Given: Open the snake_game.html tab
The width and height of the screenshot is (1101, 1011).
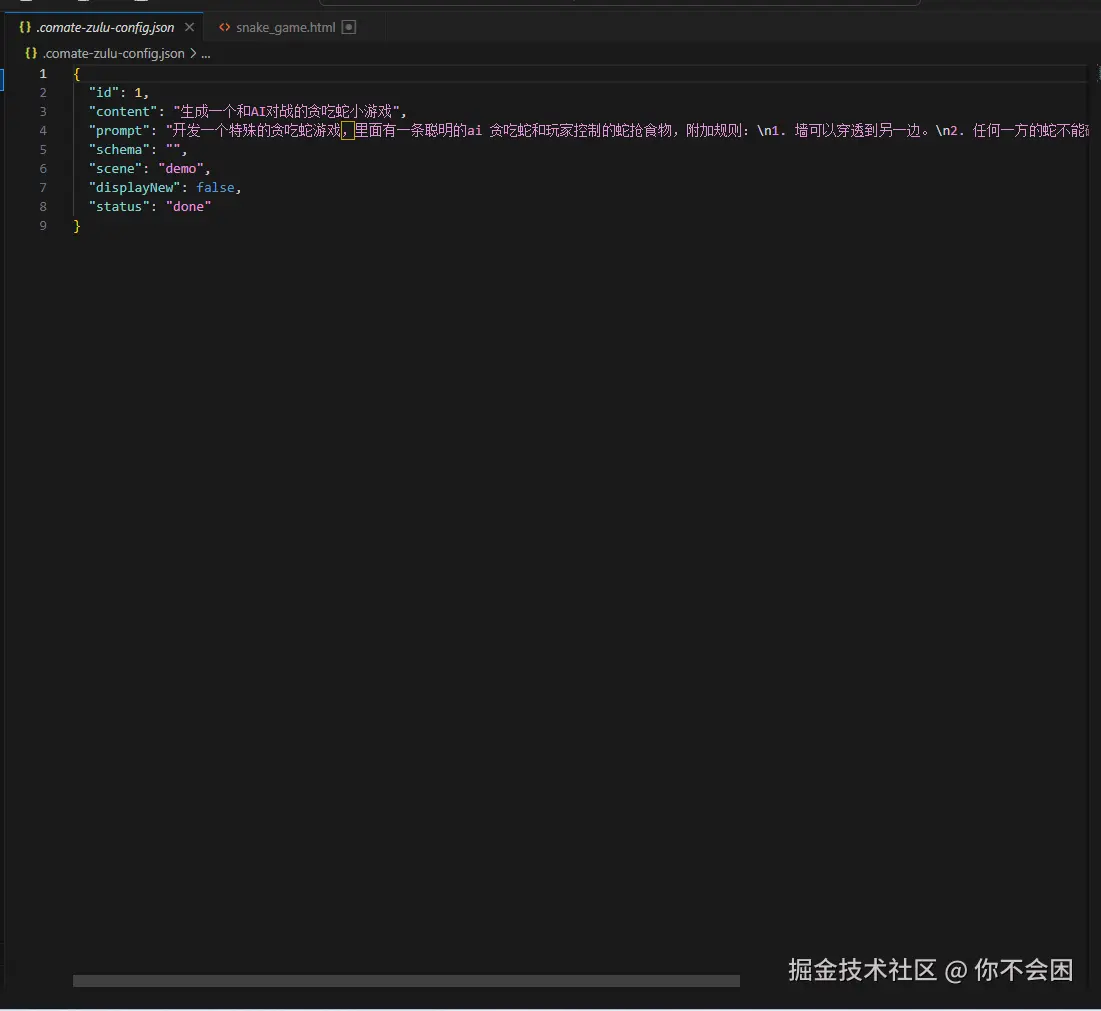Looking at the screenshot, I should click(x=285, y=27).
